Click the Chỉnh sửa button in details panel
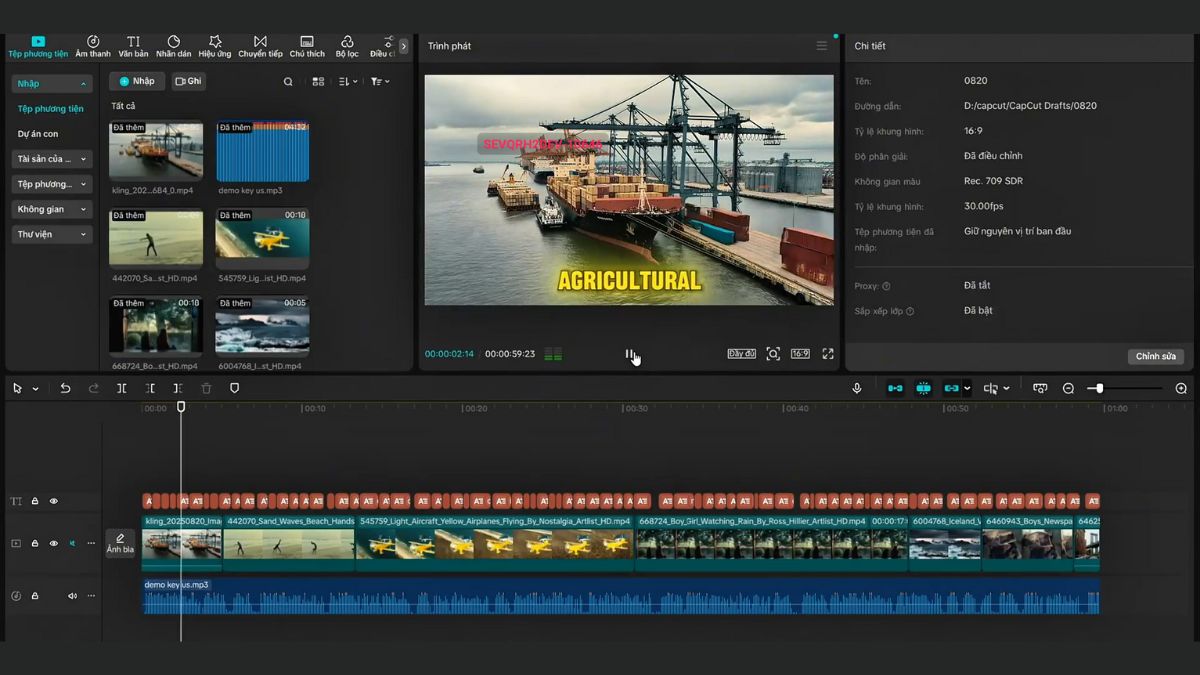 [1158, 355]
